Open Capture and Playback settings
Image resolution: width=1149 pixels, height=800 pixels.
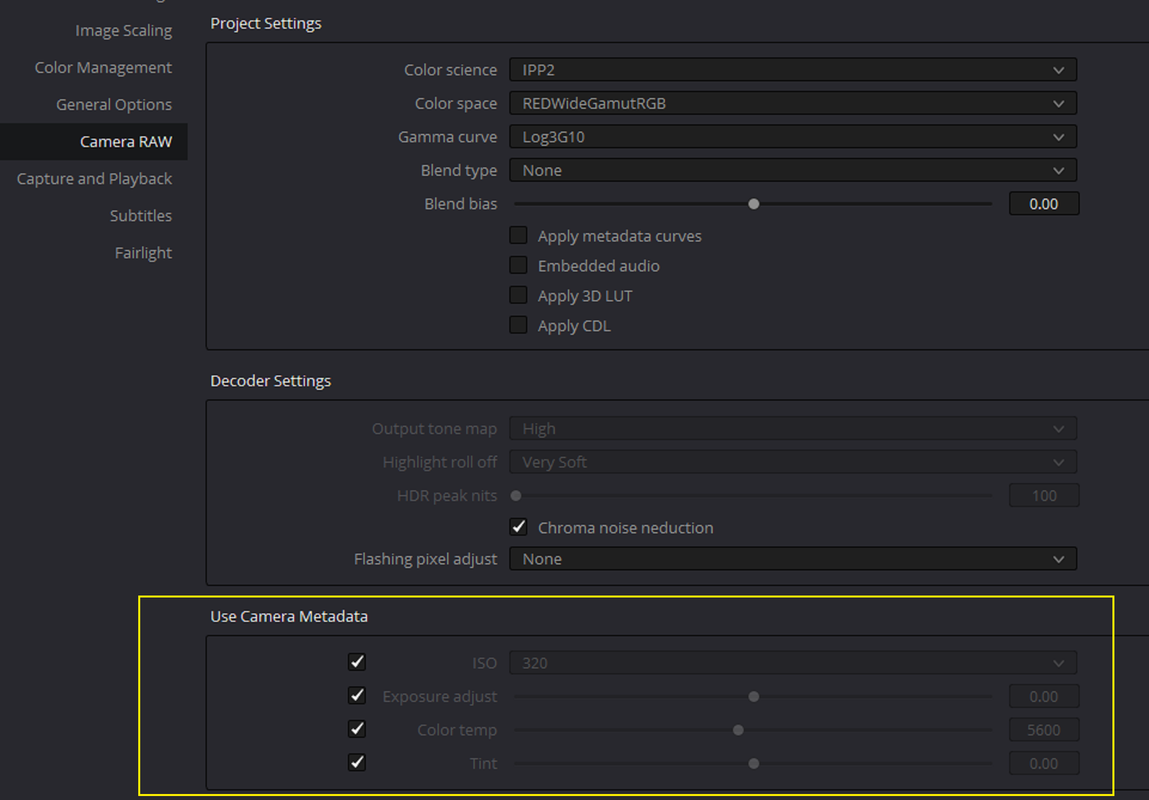[95, 179]
